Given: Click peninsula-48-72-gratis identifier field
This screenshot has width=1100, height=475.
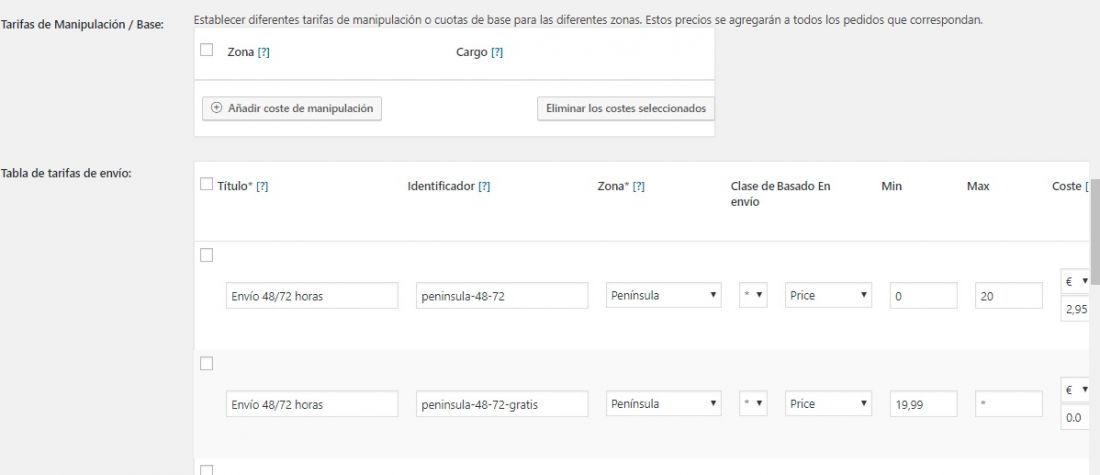Looking at the screenshot, I should (502, 404).
